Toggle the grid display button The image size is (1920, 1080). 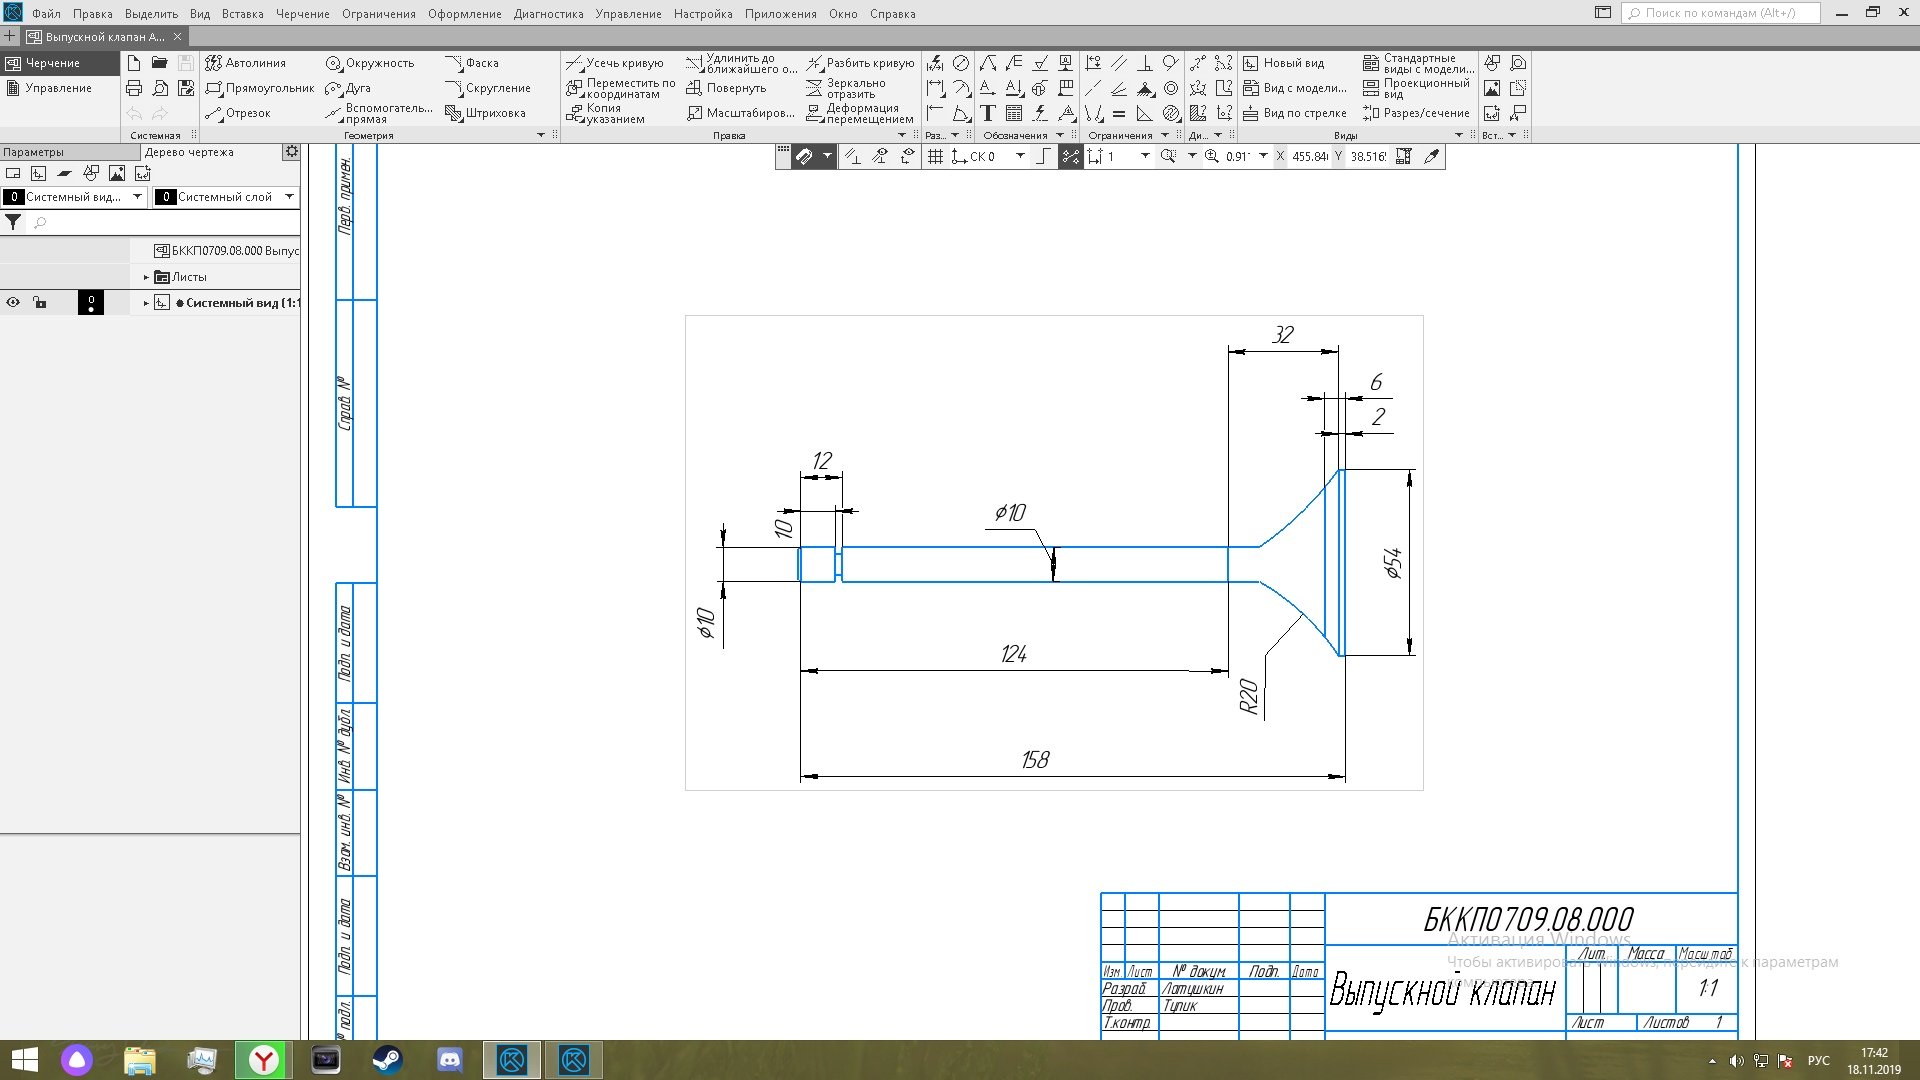pos(935,156)
